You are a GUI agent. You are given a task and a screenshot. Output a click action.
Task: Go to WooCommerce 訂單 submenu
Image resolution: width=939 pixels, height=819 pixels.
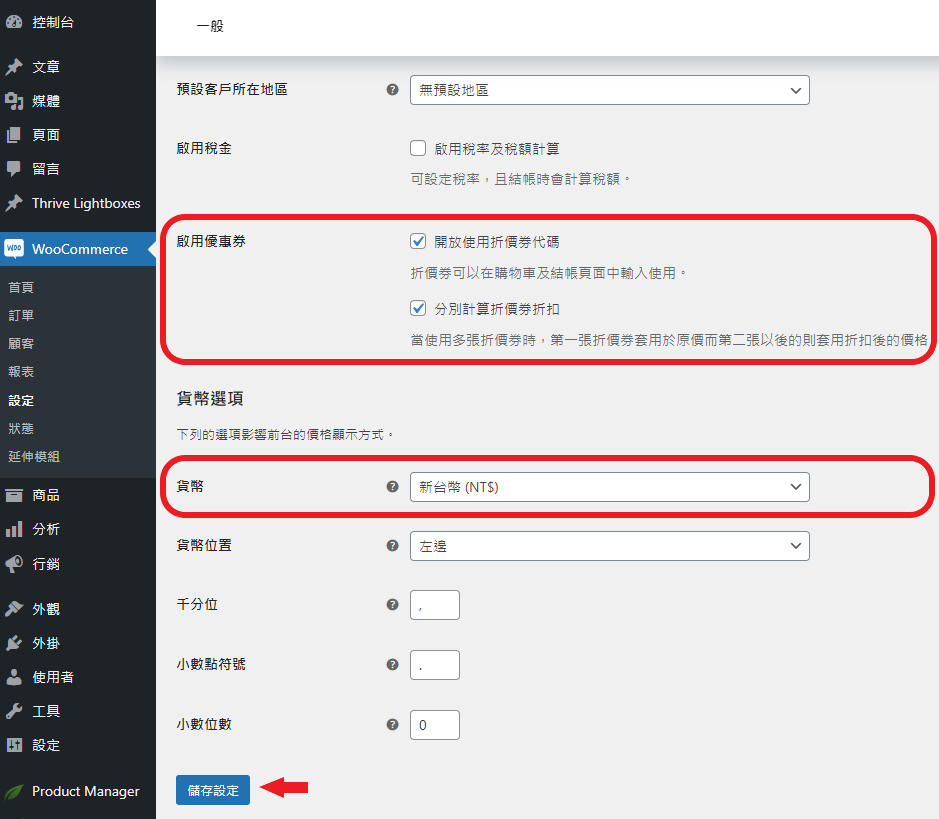[x=21, y=316]
